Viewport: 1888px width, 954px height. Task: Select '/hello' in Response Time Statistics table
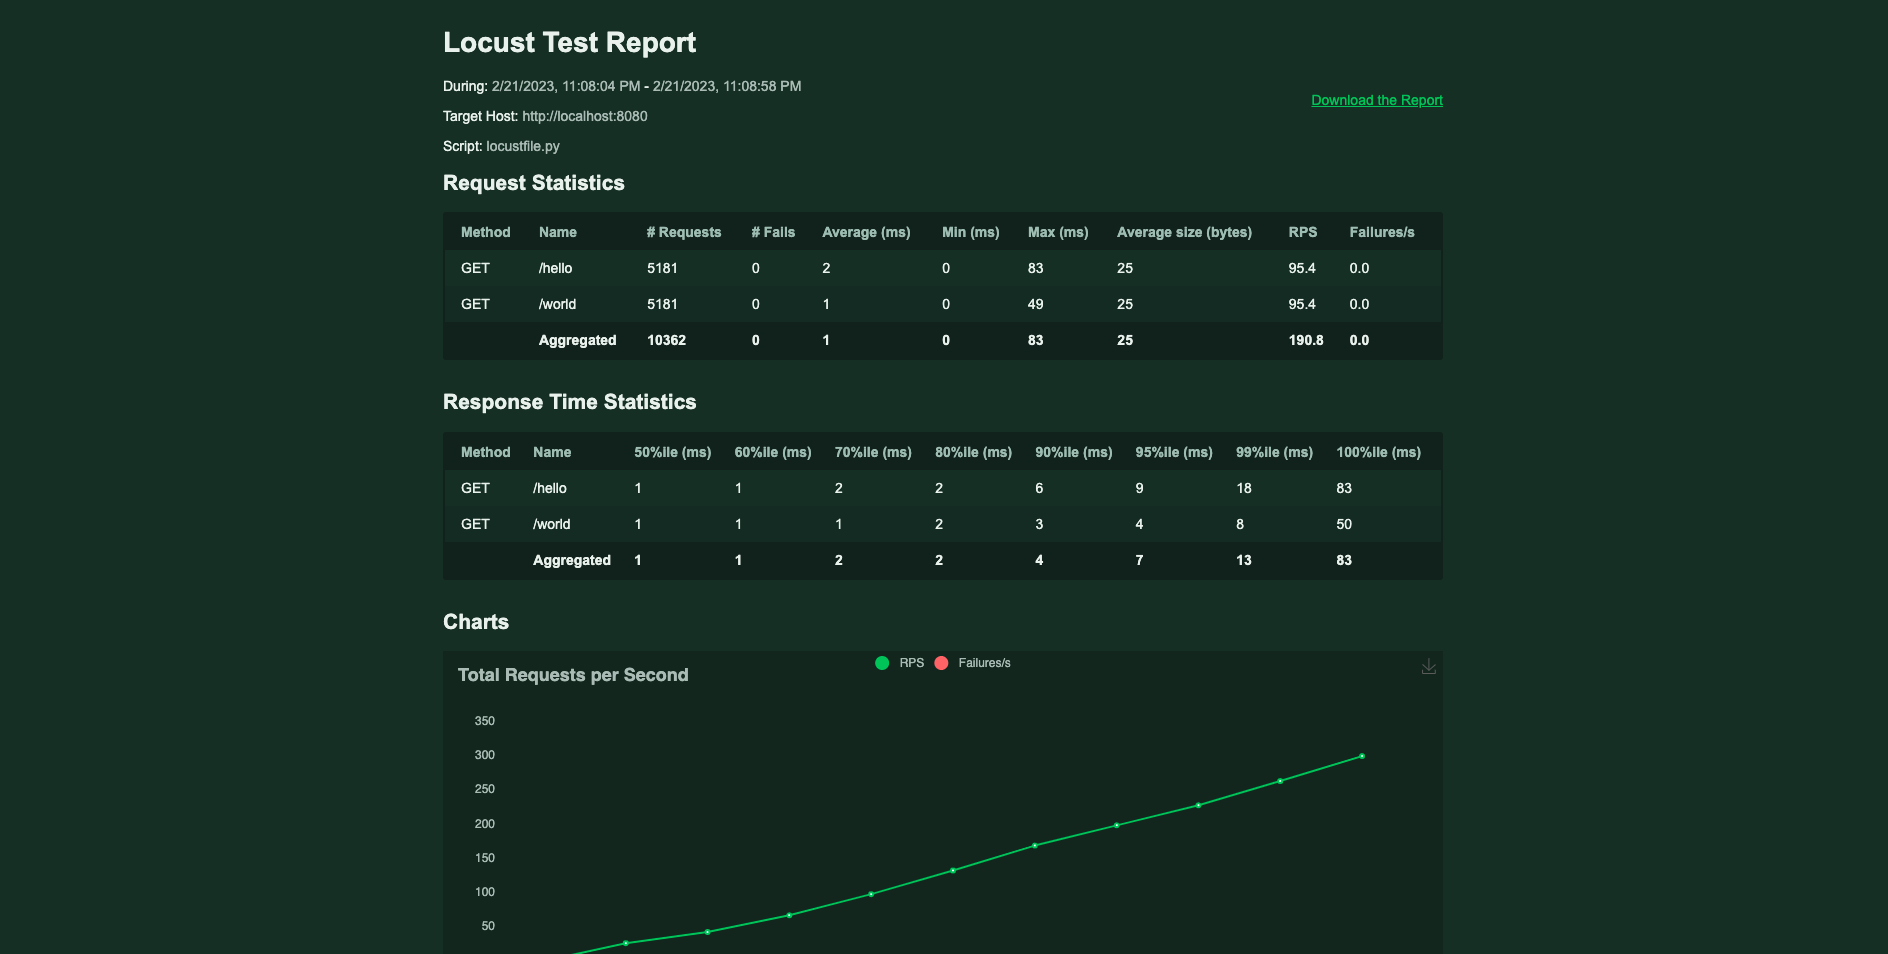(549, 488)
